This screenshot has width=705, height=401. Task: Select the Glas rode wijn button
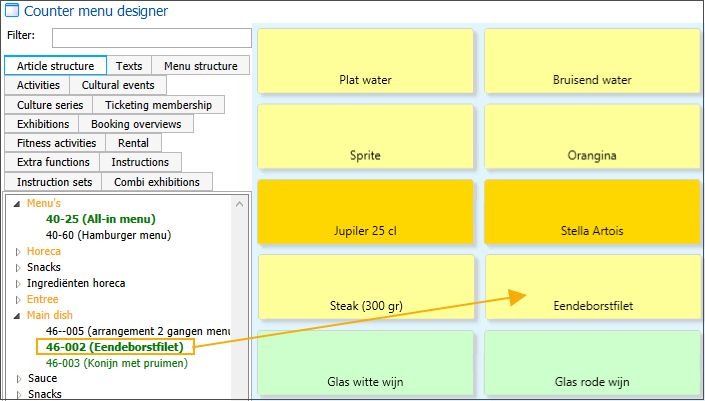[592, 362]
